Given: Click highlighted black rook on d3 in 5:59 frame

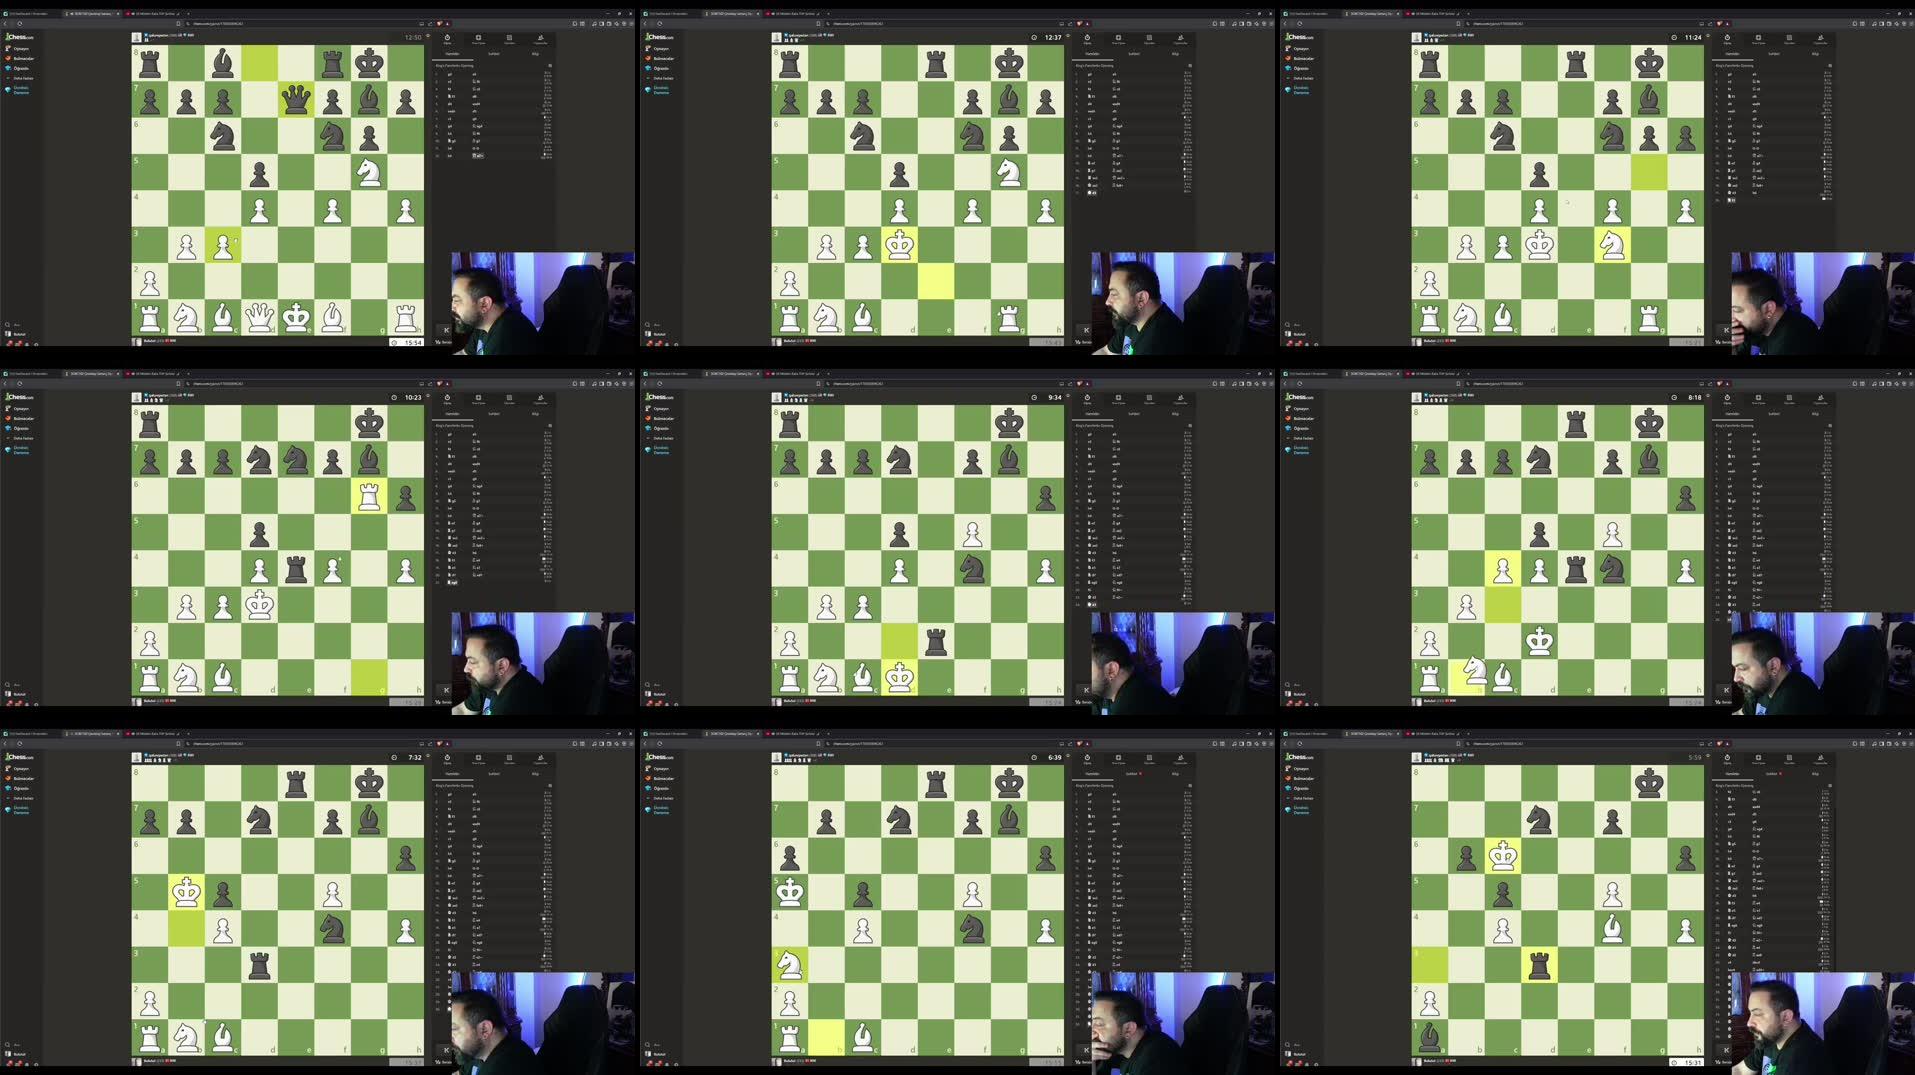Looking at the screenshot, I should pos(1539,965).
